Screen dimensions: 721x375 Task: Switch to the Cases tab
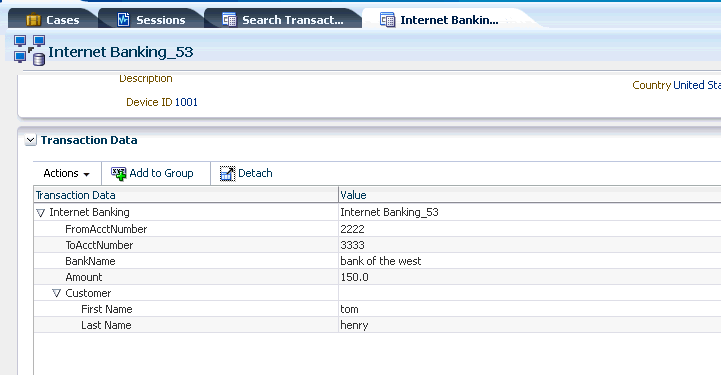coord(52,20)
